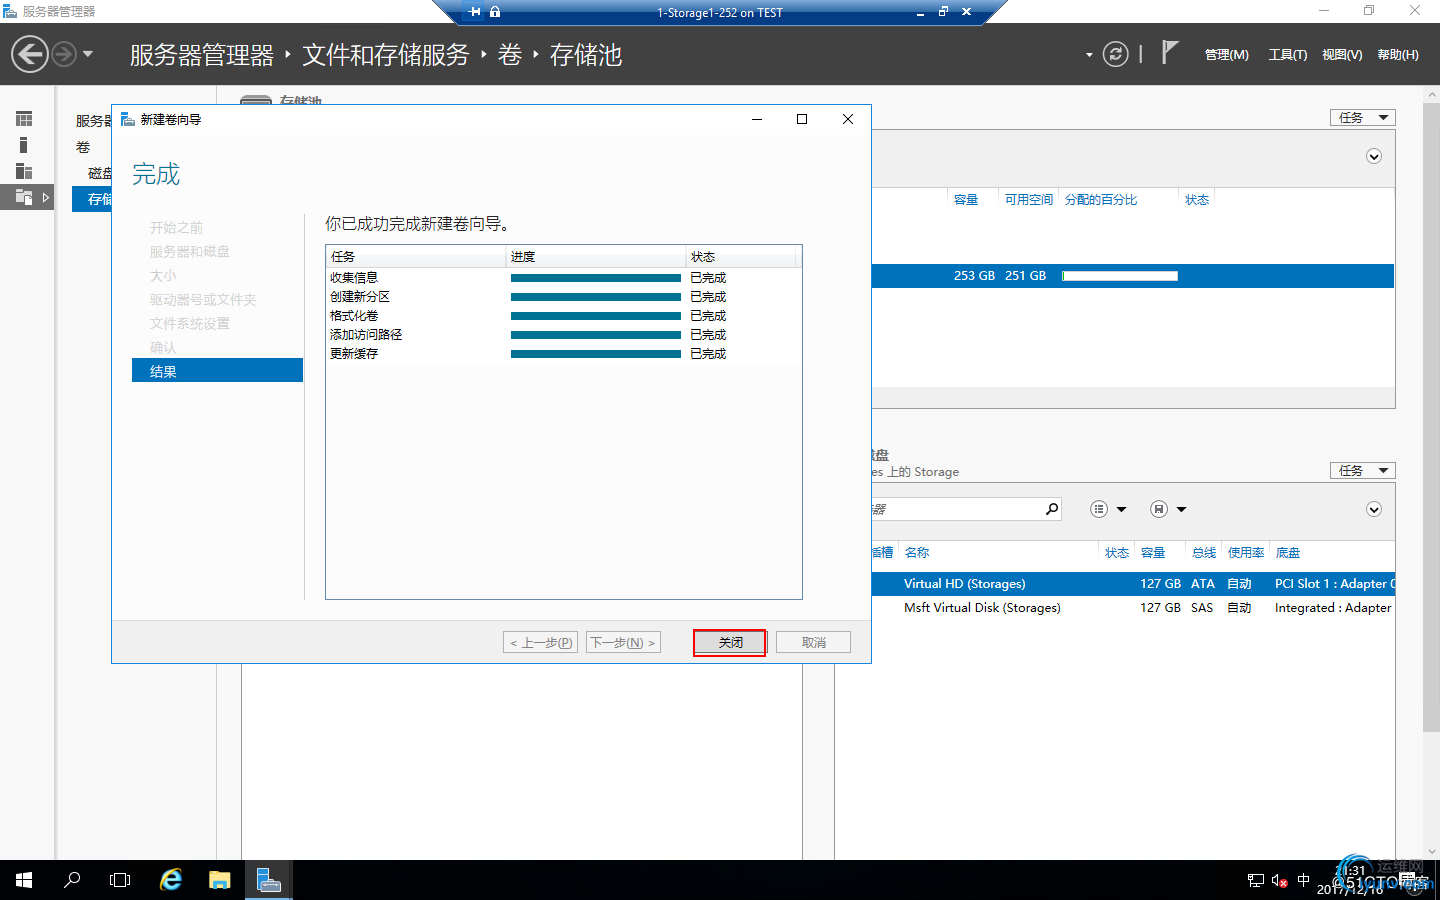1440x900 pixels.
Task: Open Task View on the taskbar
Action: point(120,880)
